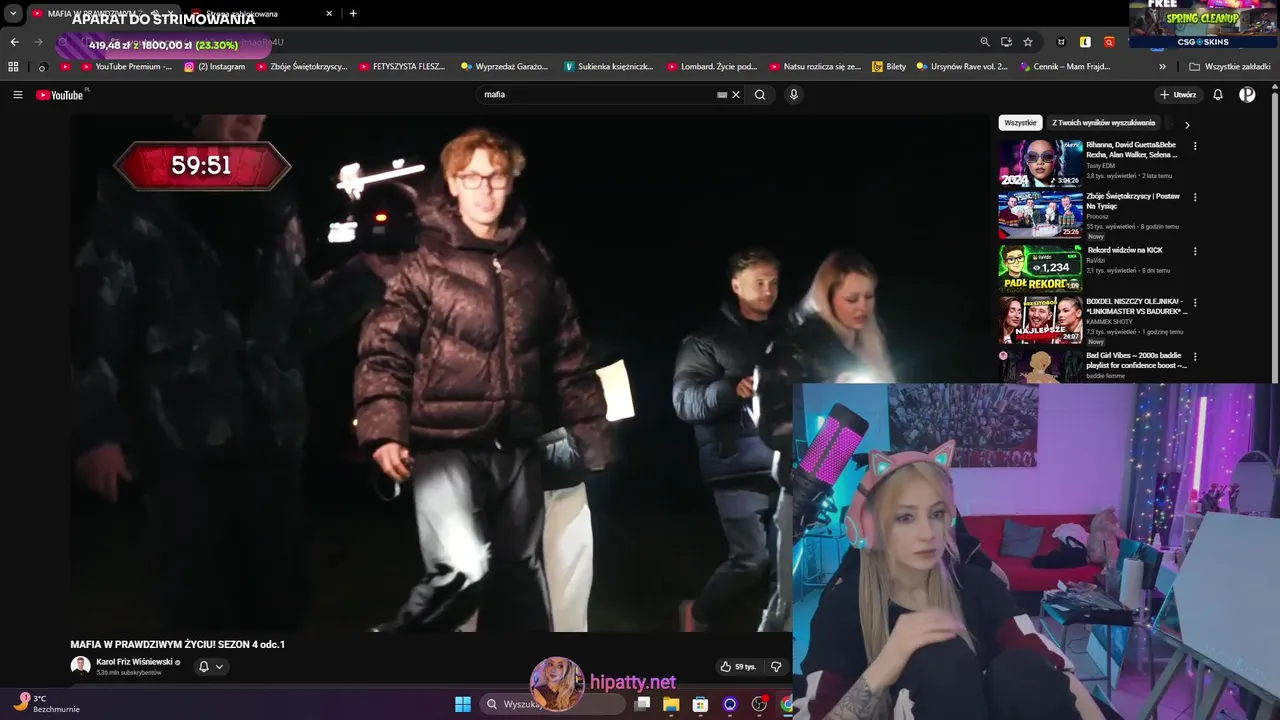Open options menu for Zbóje Świętokrzyscy video
The height and width of the screenshot is (720, 1280).
point(1195,197)
